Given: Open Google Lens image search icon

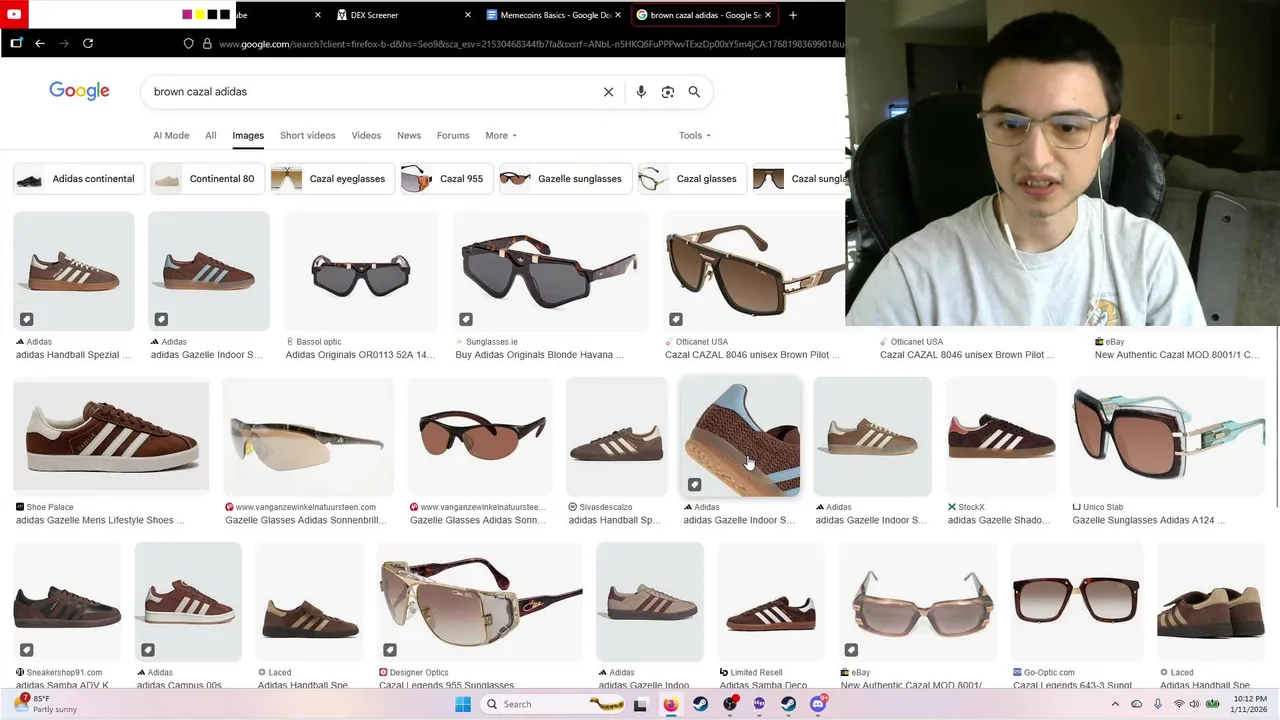Looking at the screenshot, I should [668, 92].
